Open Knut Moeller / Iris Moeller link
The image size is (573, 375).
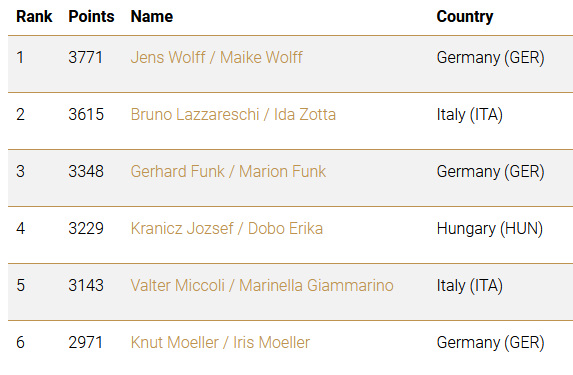(220, 342)
